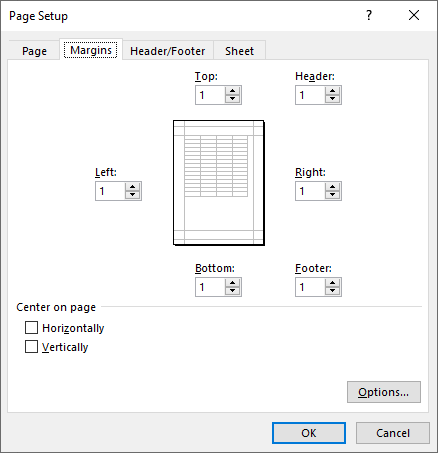Confirm with the OK button
This screenshot has width=438, height=453.
click(x=309, y=433)
